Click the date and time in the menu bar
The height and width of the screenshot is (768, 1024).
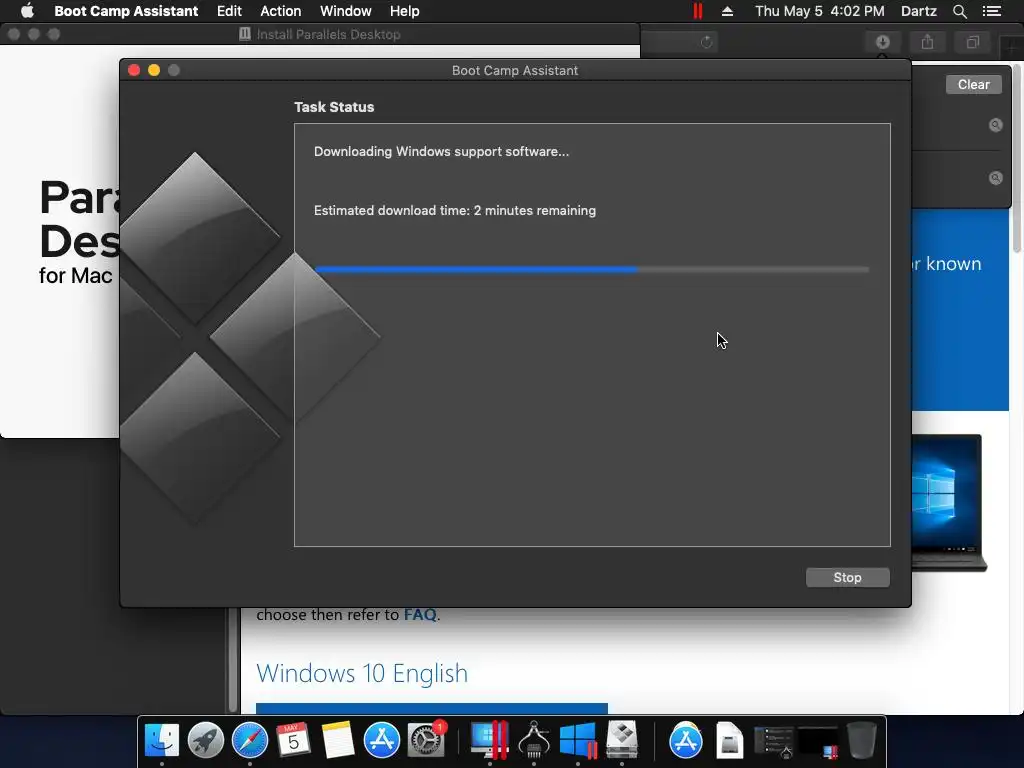click(x=820, y=11)
